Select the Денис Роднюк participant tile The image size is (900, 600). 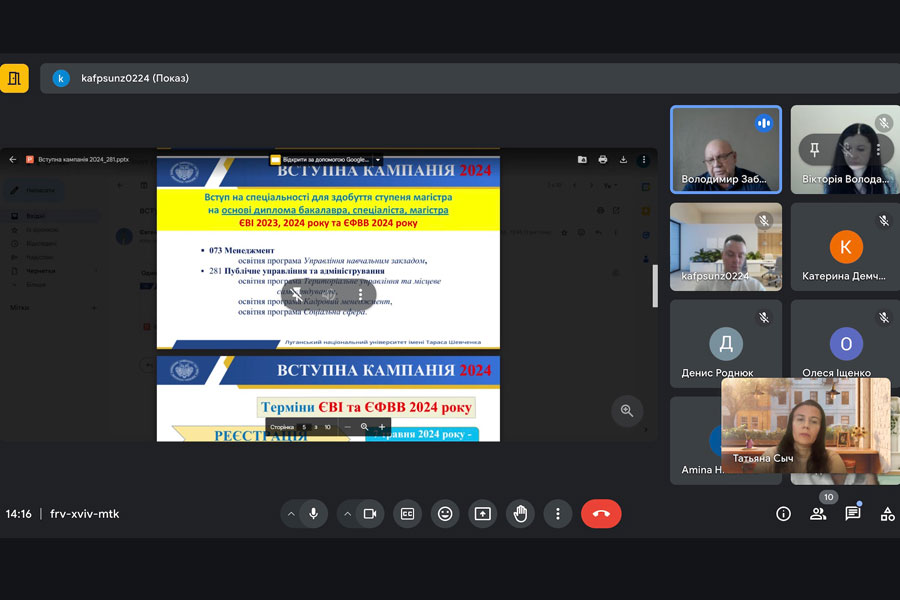(726, 343)
